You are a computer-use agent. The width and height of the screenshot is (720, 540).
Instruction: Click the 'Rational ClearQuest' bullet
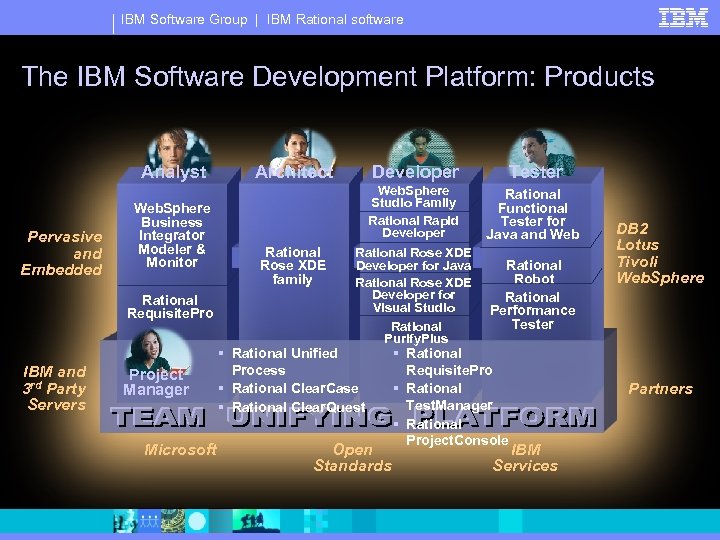[x=298, y=407]
